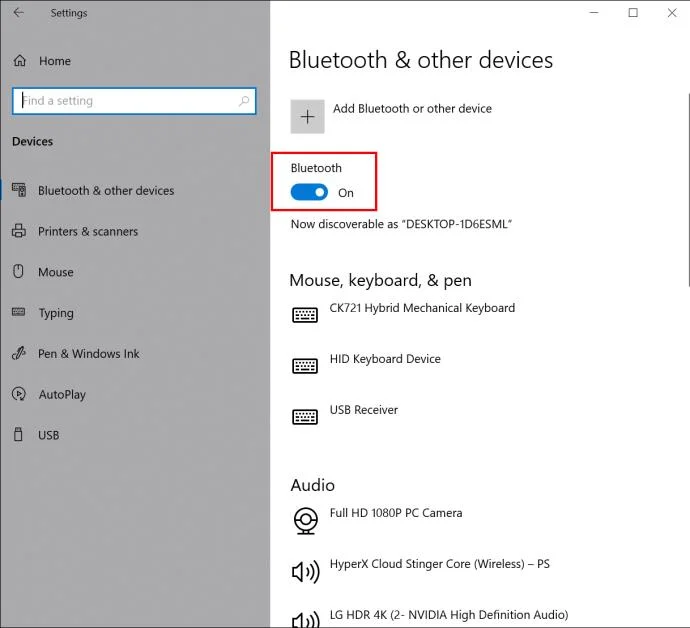The height and width of the screenshot is (628, 690).
Task: Click the AutoPlay icon in sidebar
Action: [18, 394]
